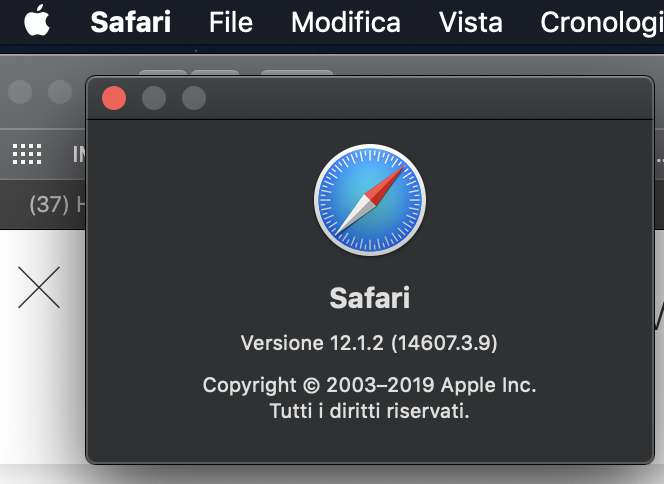This screenshot has width=664, height=484.
Task: Click the empty title bar of About dialog
Action: click(x=420, y=98)
